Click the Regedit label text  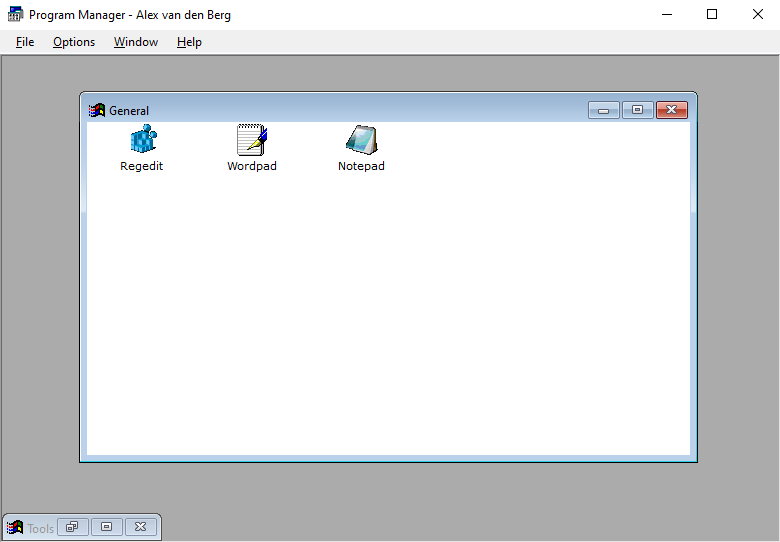[141, 166]
